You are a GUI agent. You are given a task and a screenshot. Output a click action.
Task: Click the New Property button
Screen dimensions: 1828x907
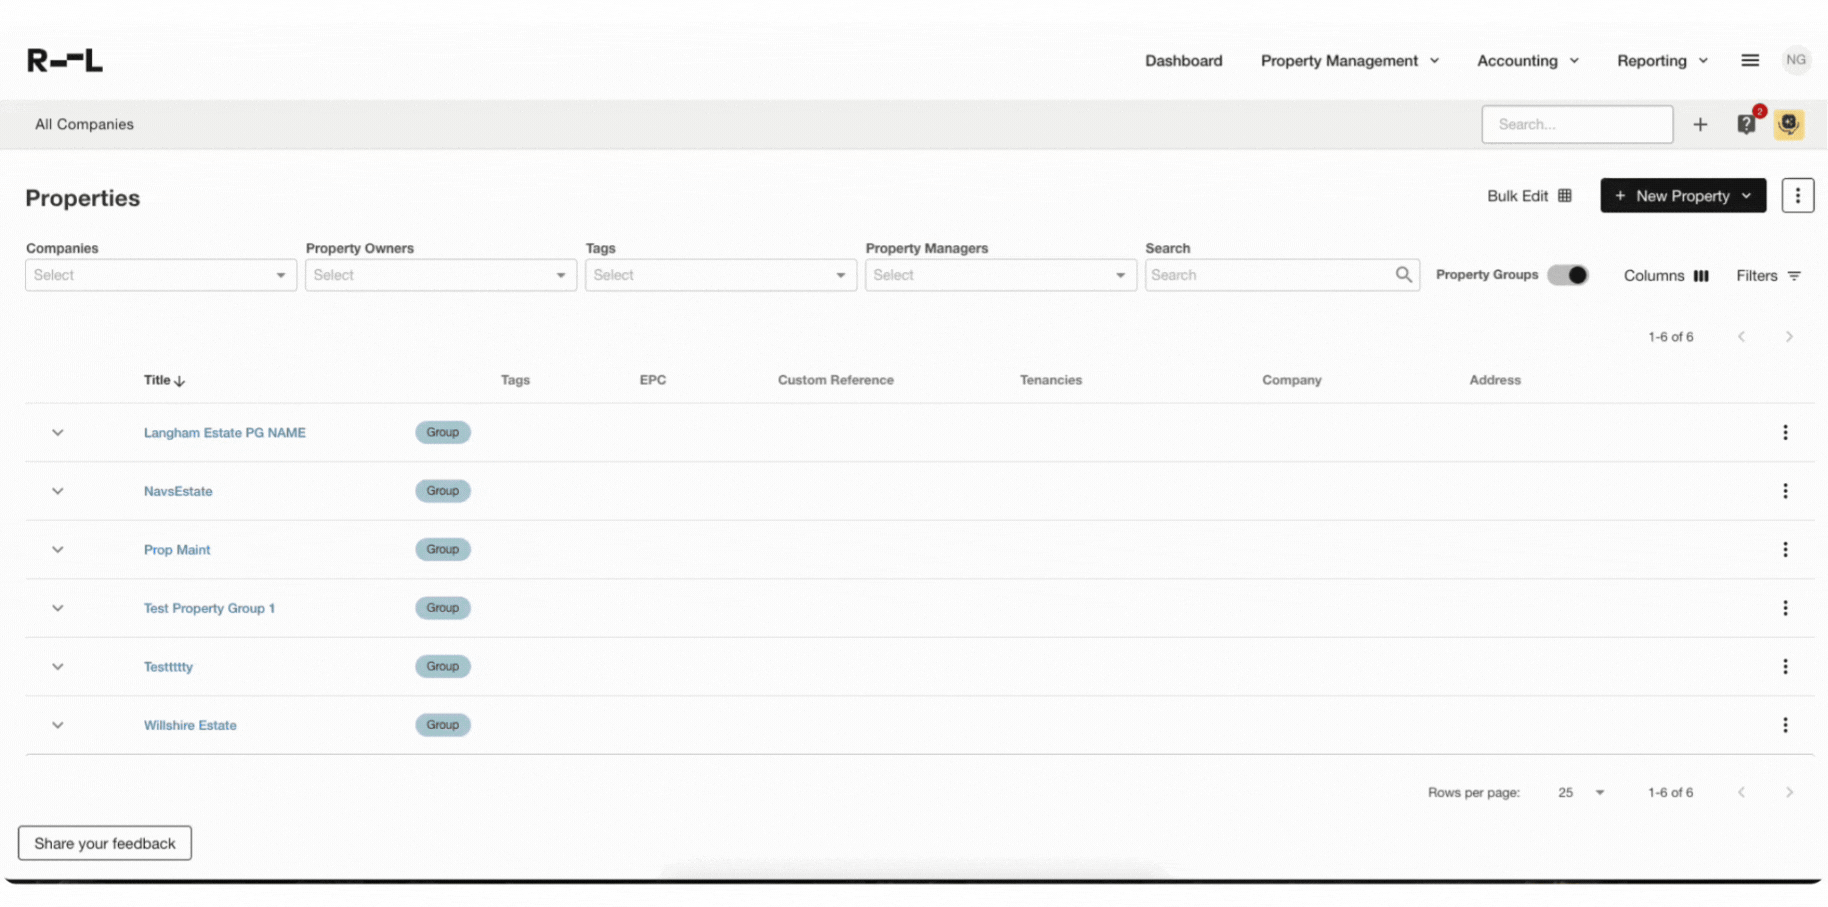[x=1683, y=196]
